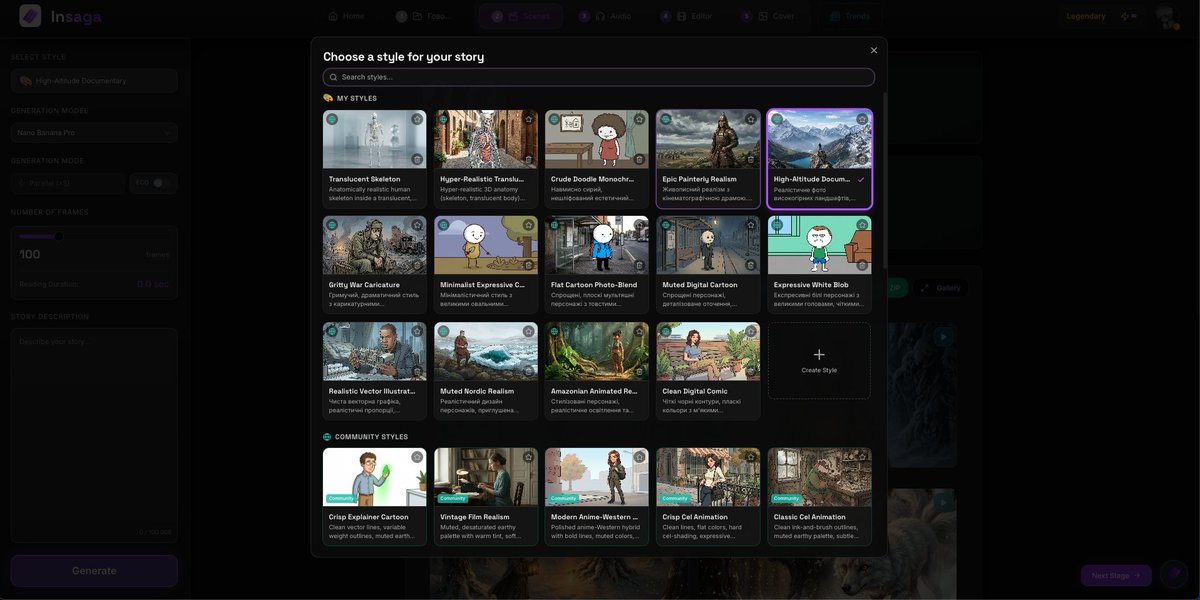Click the plus icon to Create Style
The width and height of the screenshot is (1200, 600).
819,355
